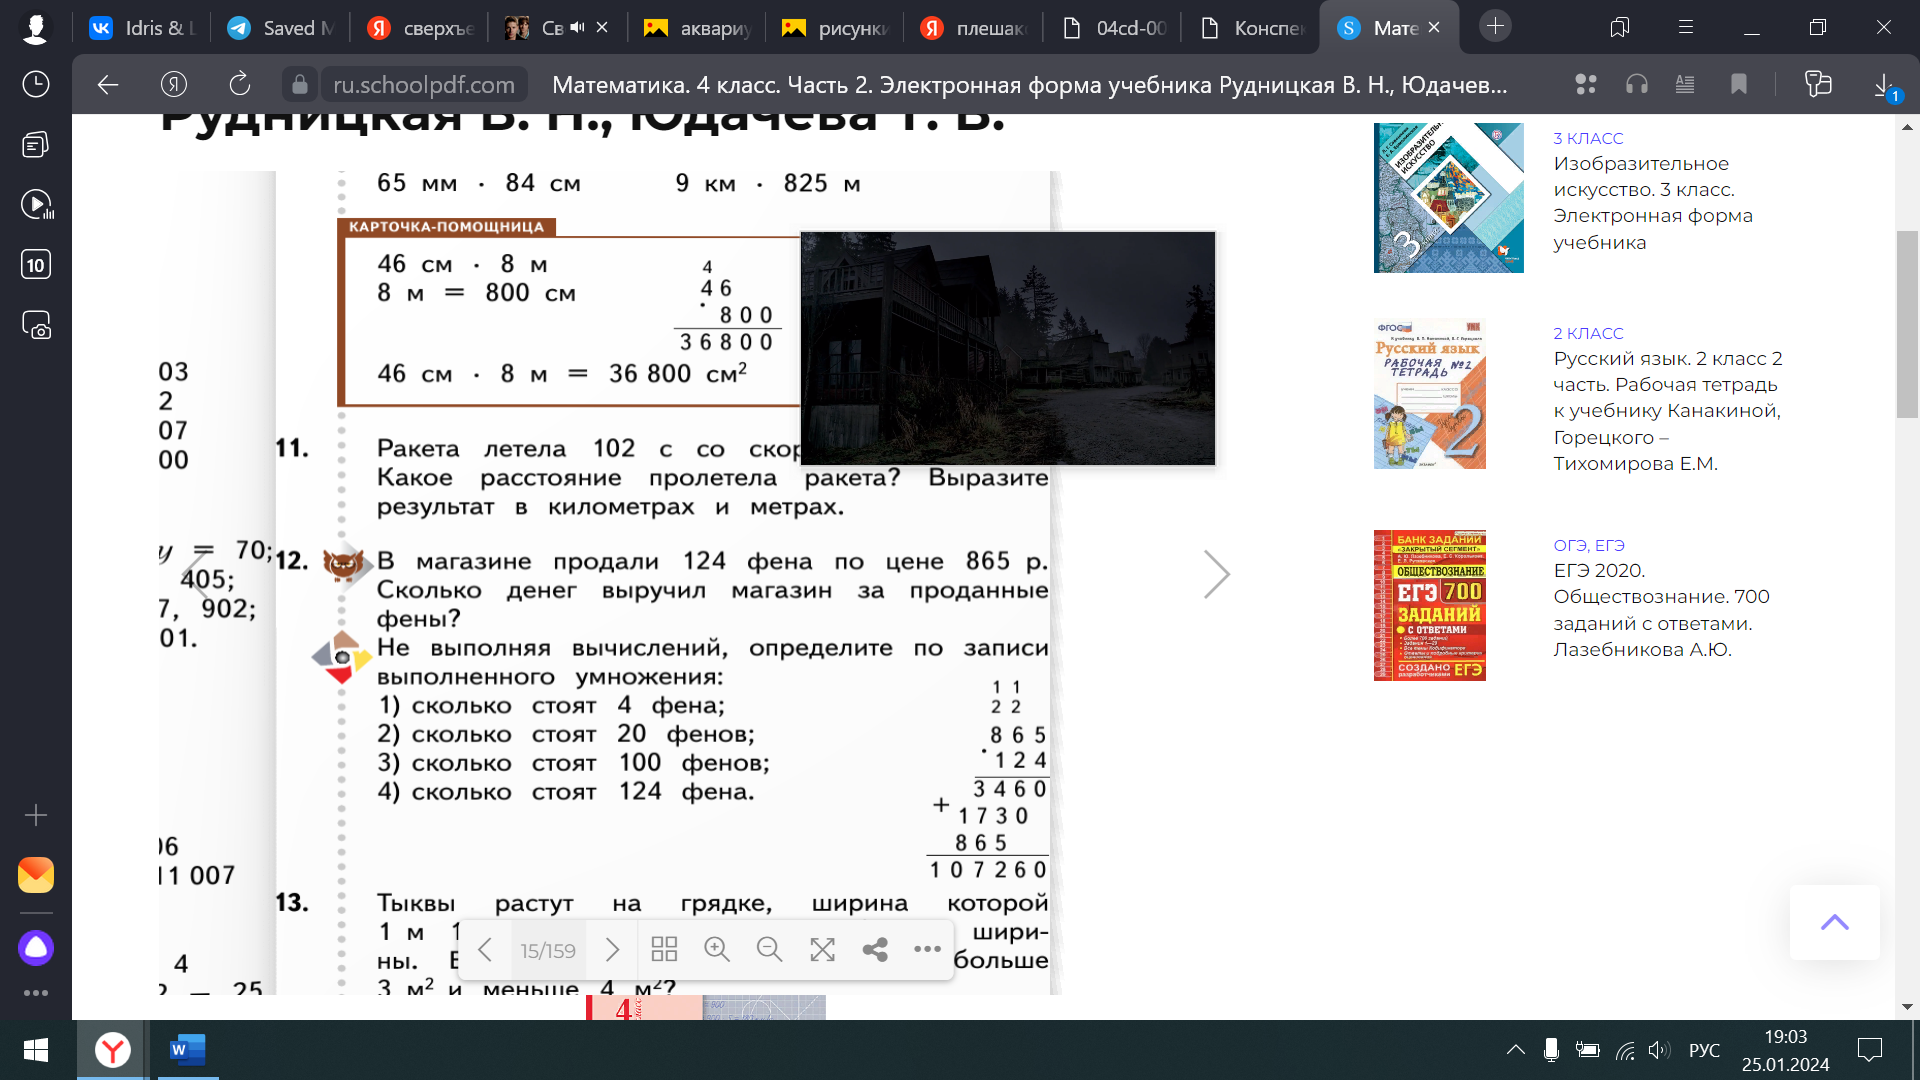The height and width of the screenshot is (1080, 1920).
Task: Flip to the next textbook page arrow
Action: pos(1216,574)
